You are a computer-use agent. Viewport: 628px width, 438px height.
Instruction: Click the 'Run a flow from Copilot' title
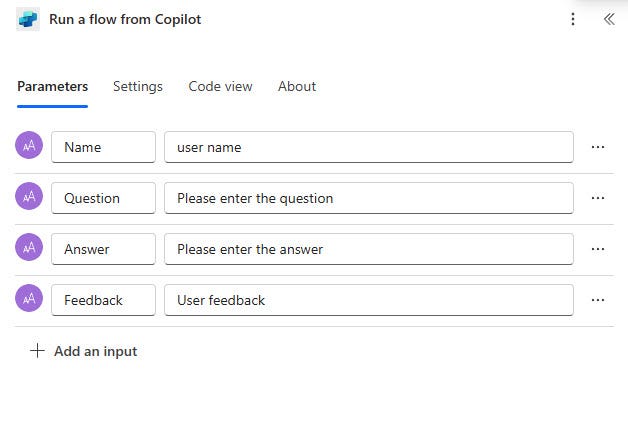point(125,19)
